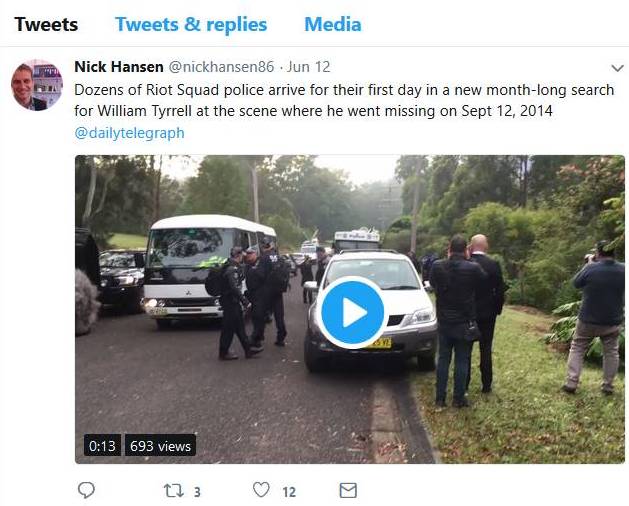This screenshot has height=506, width=629.
Task: Click the 0:13 video duration badge
Action: coord(102,446)
